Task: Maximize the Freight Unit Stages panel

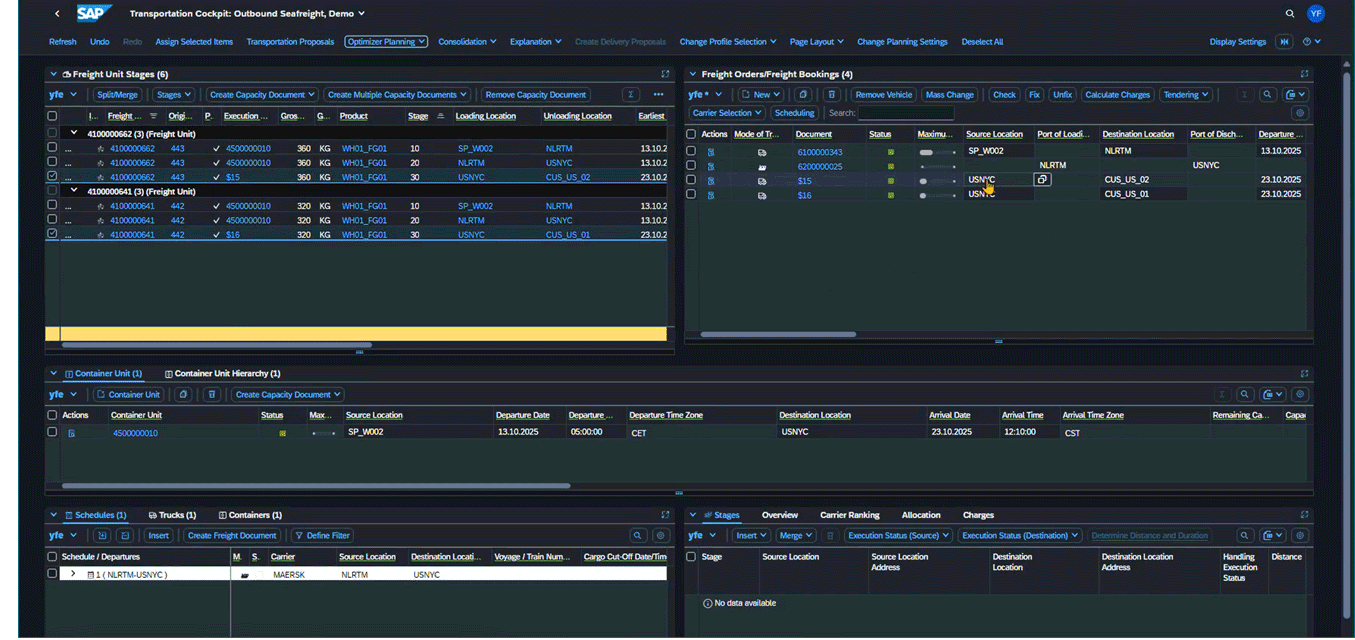Action: [665, 74]
